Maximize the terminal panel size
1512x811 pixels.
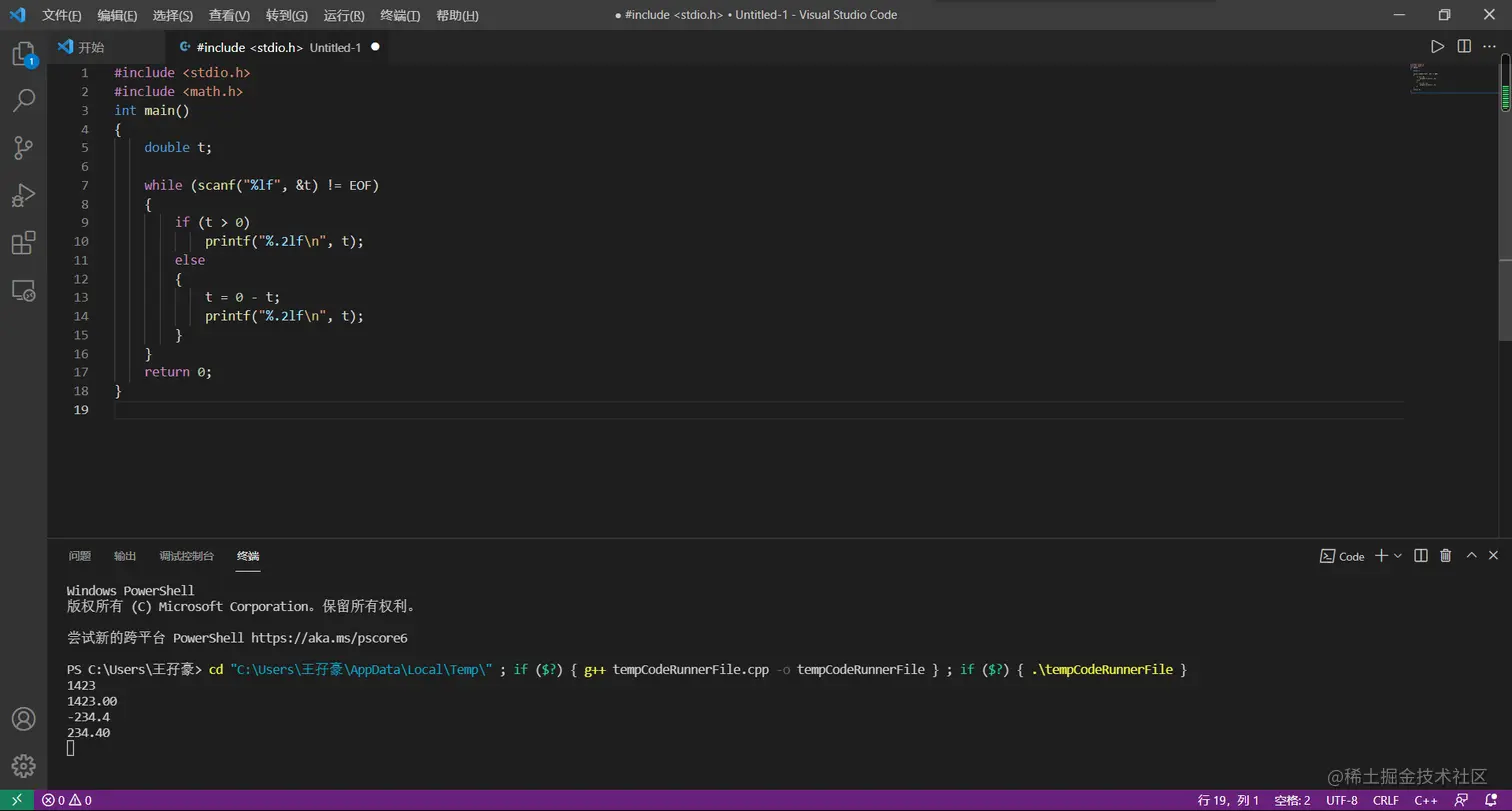(x=1471, y=556)
